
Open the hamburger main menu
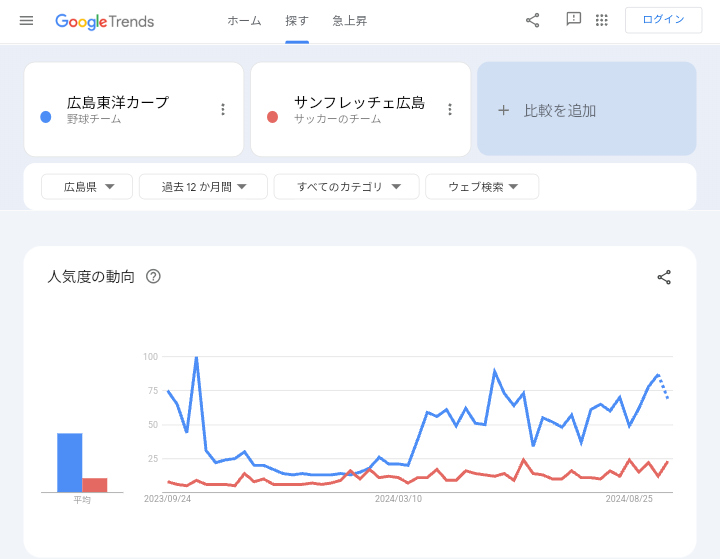26,20
